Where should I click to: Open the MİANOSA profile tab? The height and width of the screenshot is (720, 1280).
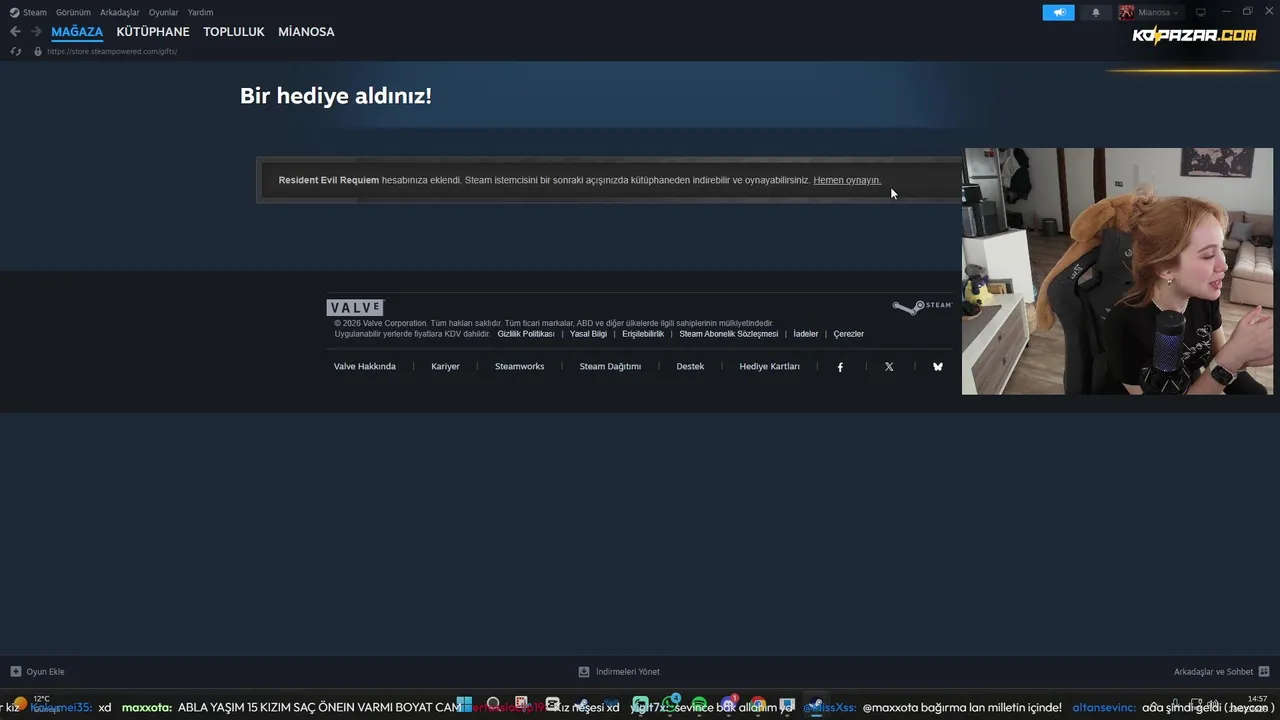[306, 32]
